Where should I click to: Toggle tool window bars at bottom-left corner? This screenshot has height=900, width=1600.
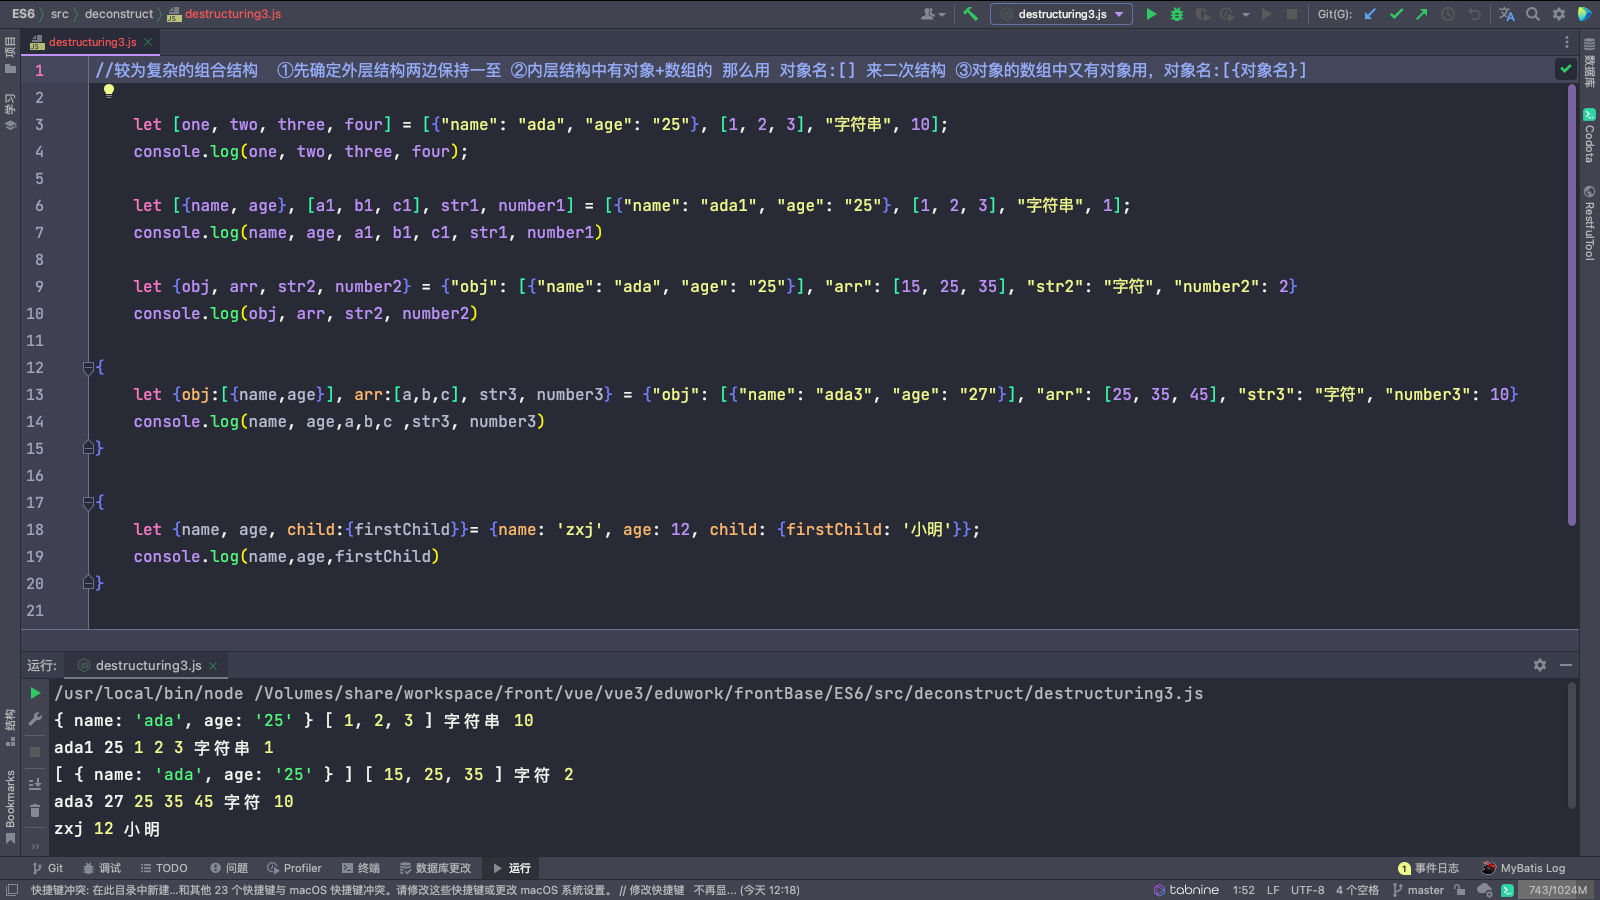click(12, 890)
